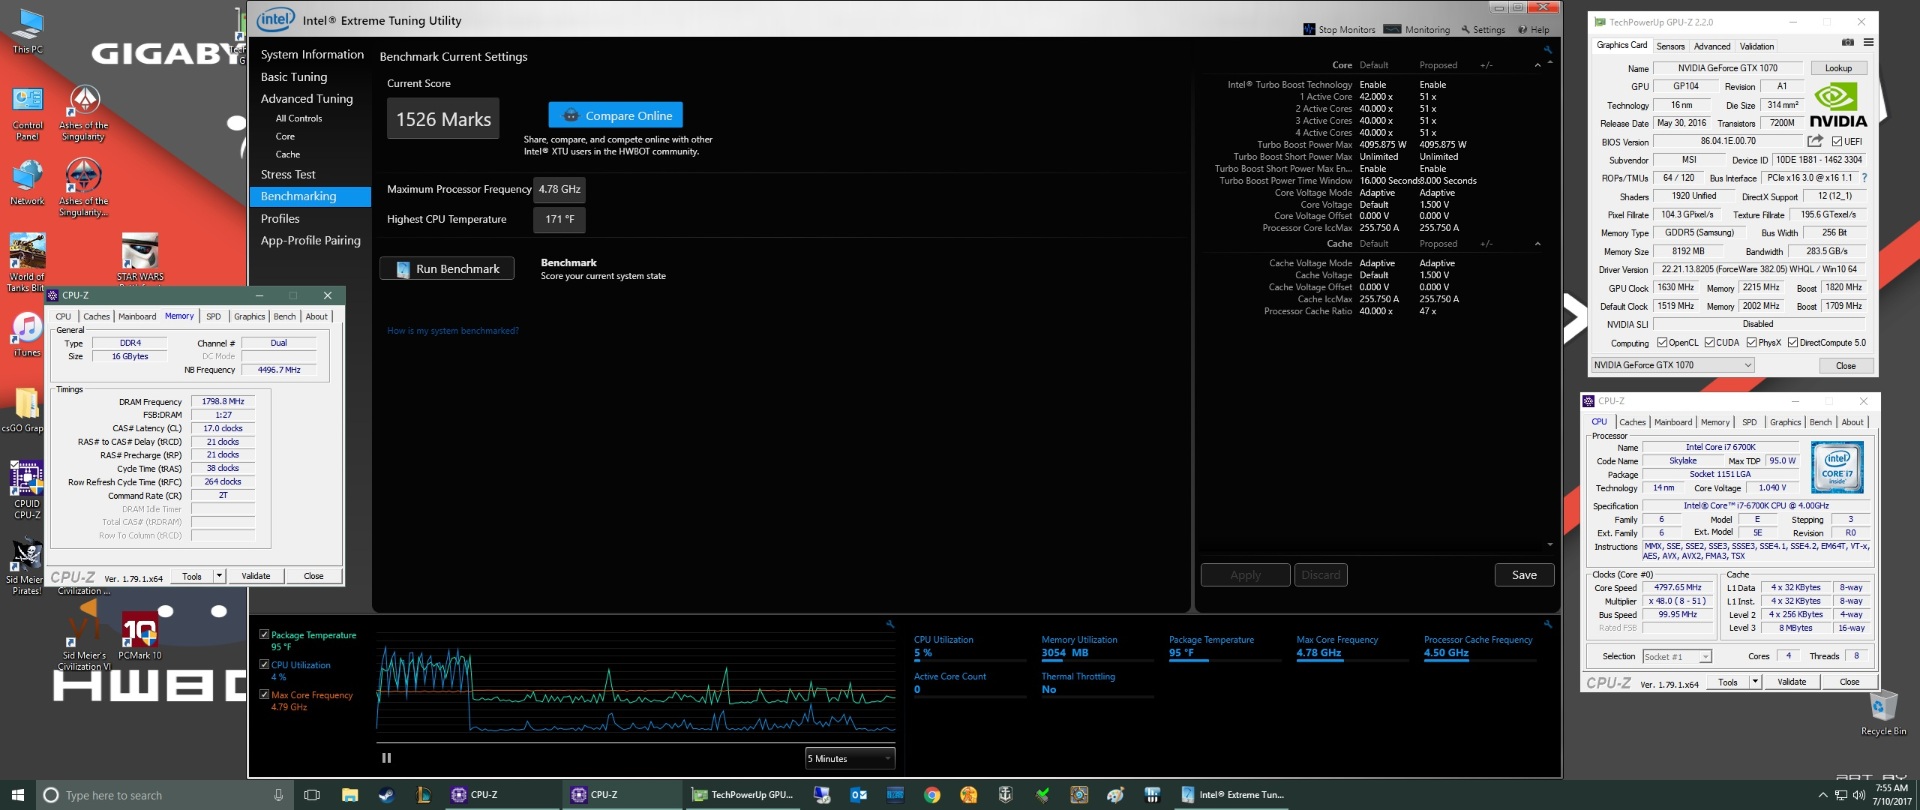Image resolution: width=1920 pixels, height=810 pixels.
Task: Collapse Core settings section chevron
Action: coord(1537,65)
